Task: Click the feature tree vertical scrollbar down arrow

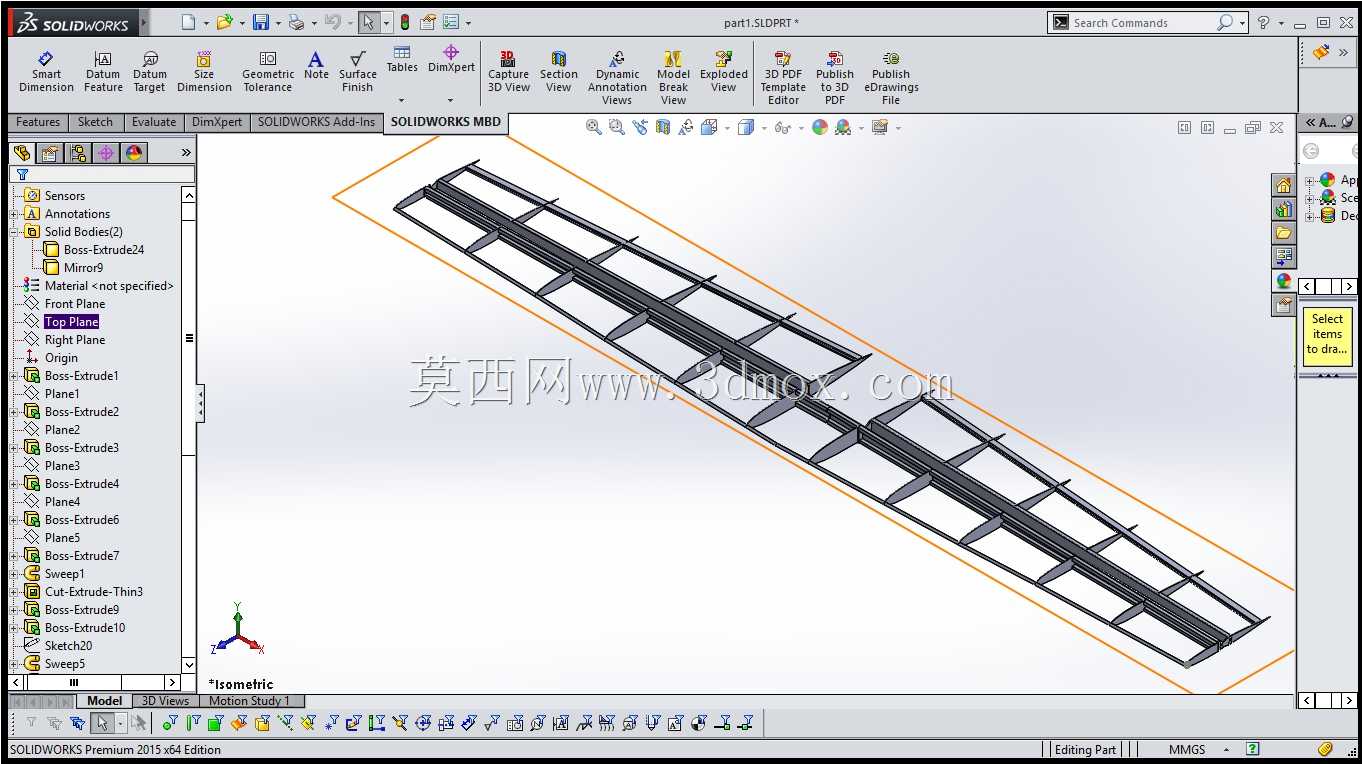Action: [189, 664]
